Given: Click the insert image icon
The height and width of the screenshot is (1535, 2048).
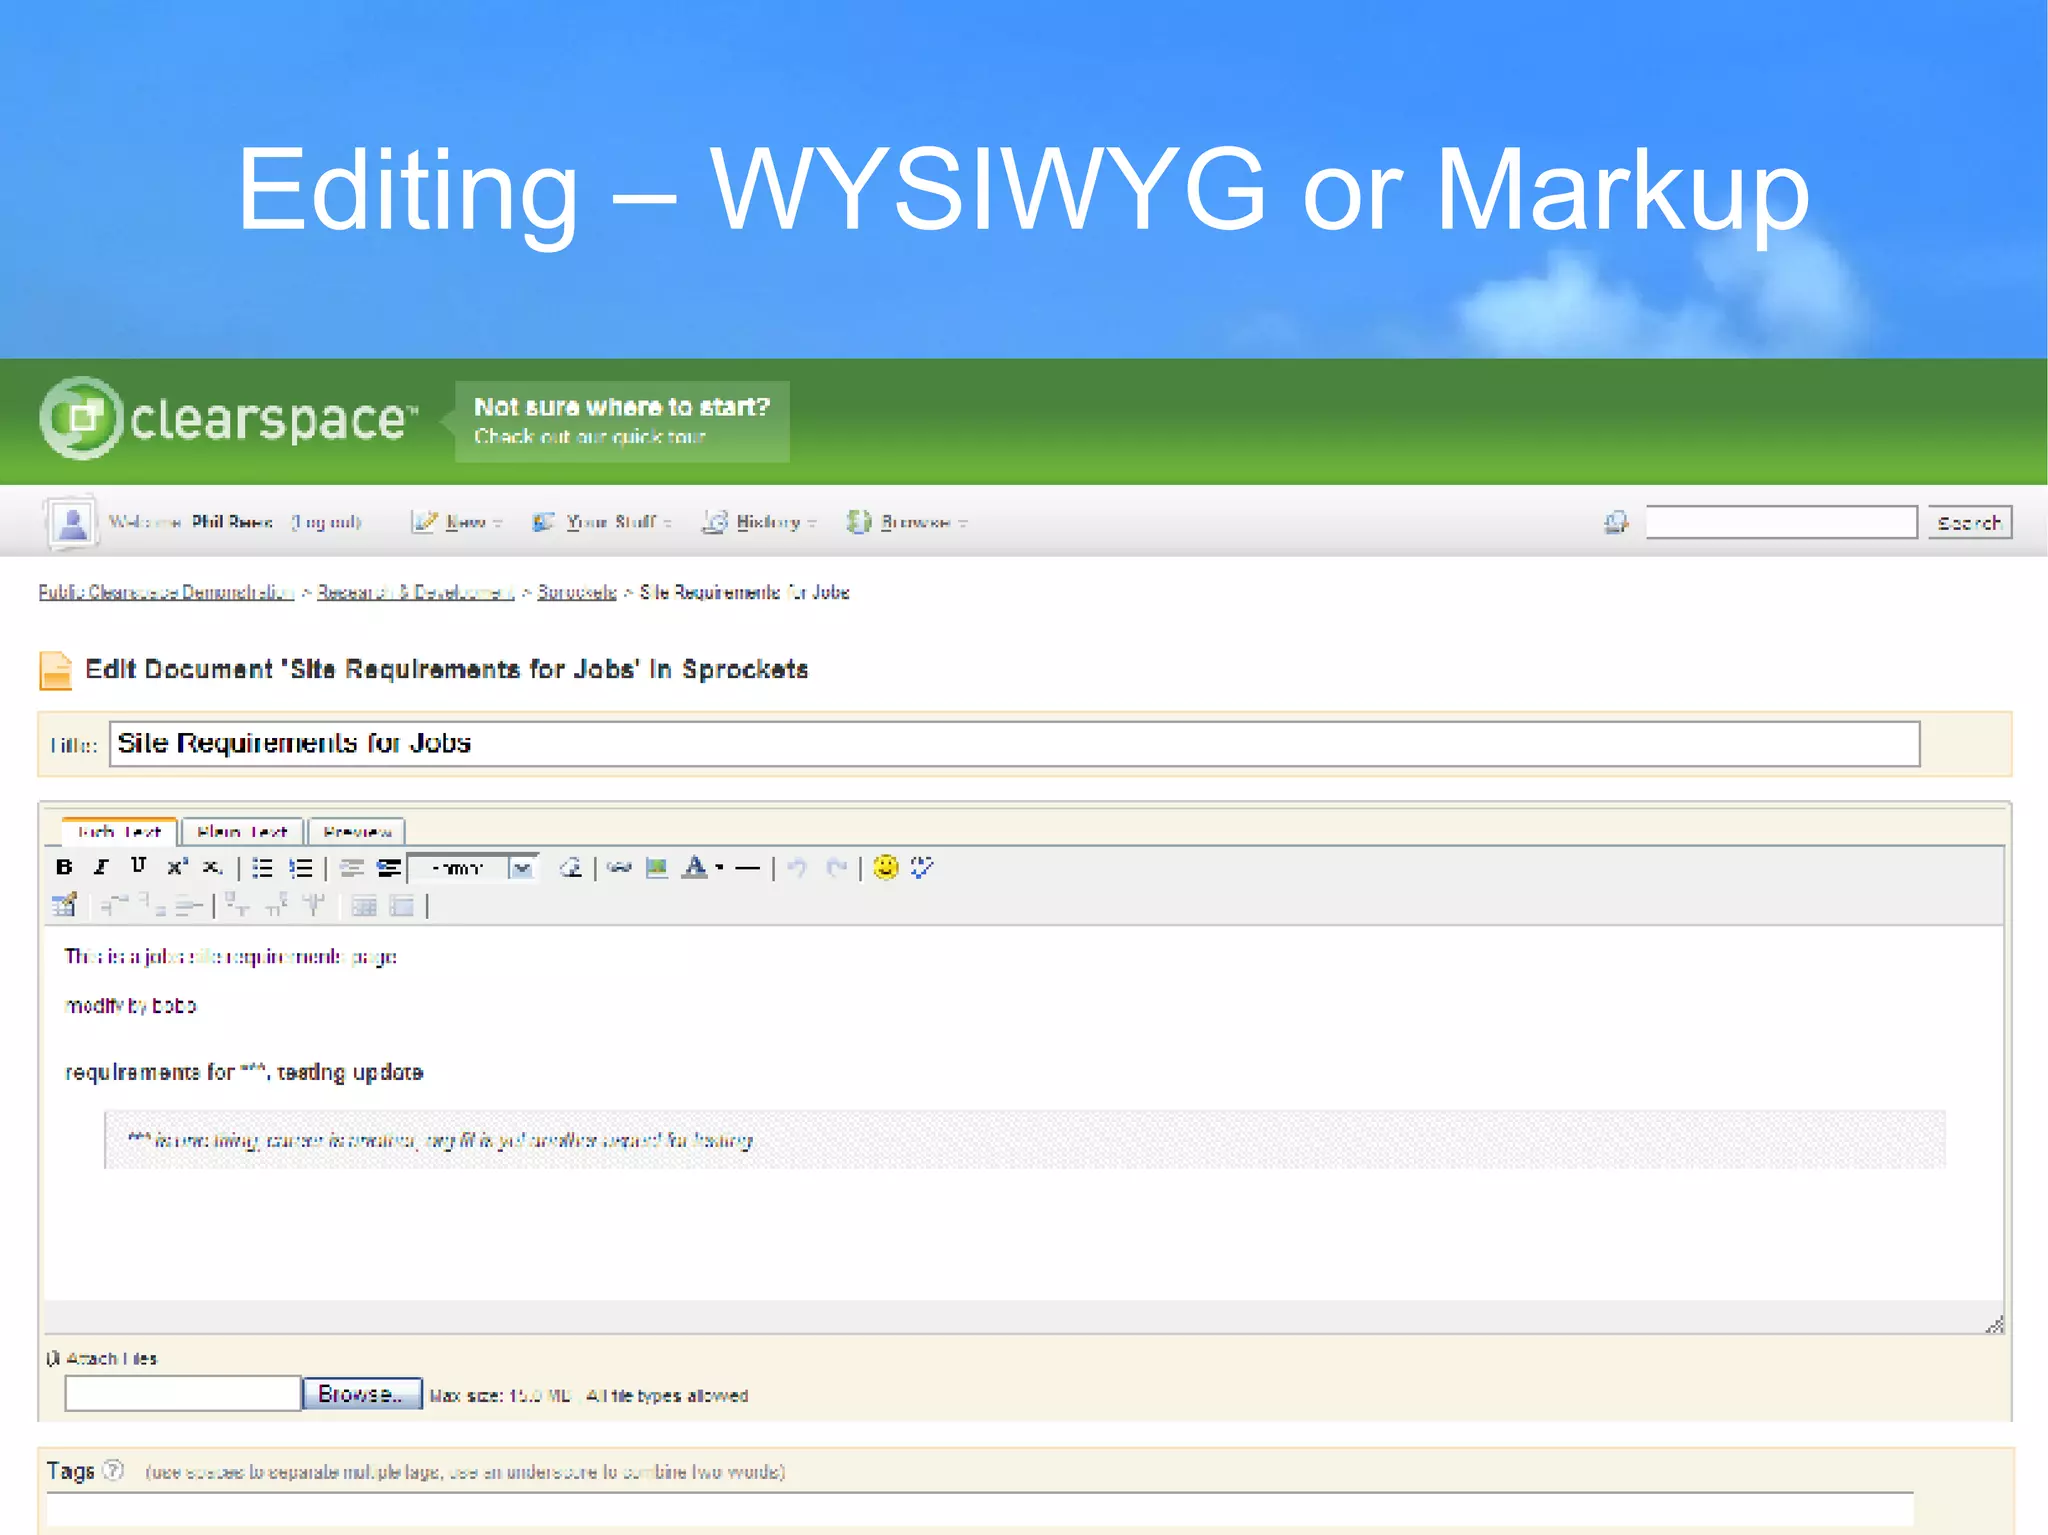Looking at the screenshot, I should coord(656,867).
